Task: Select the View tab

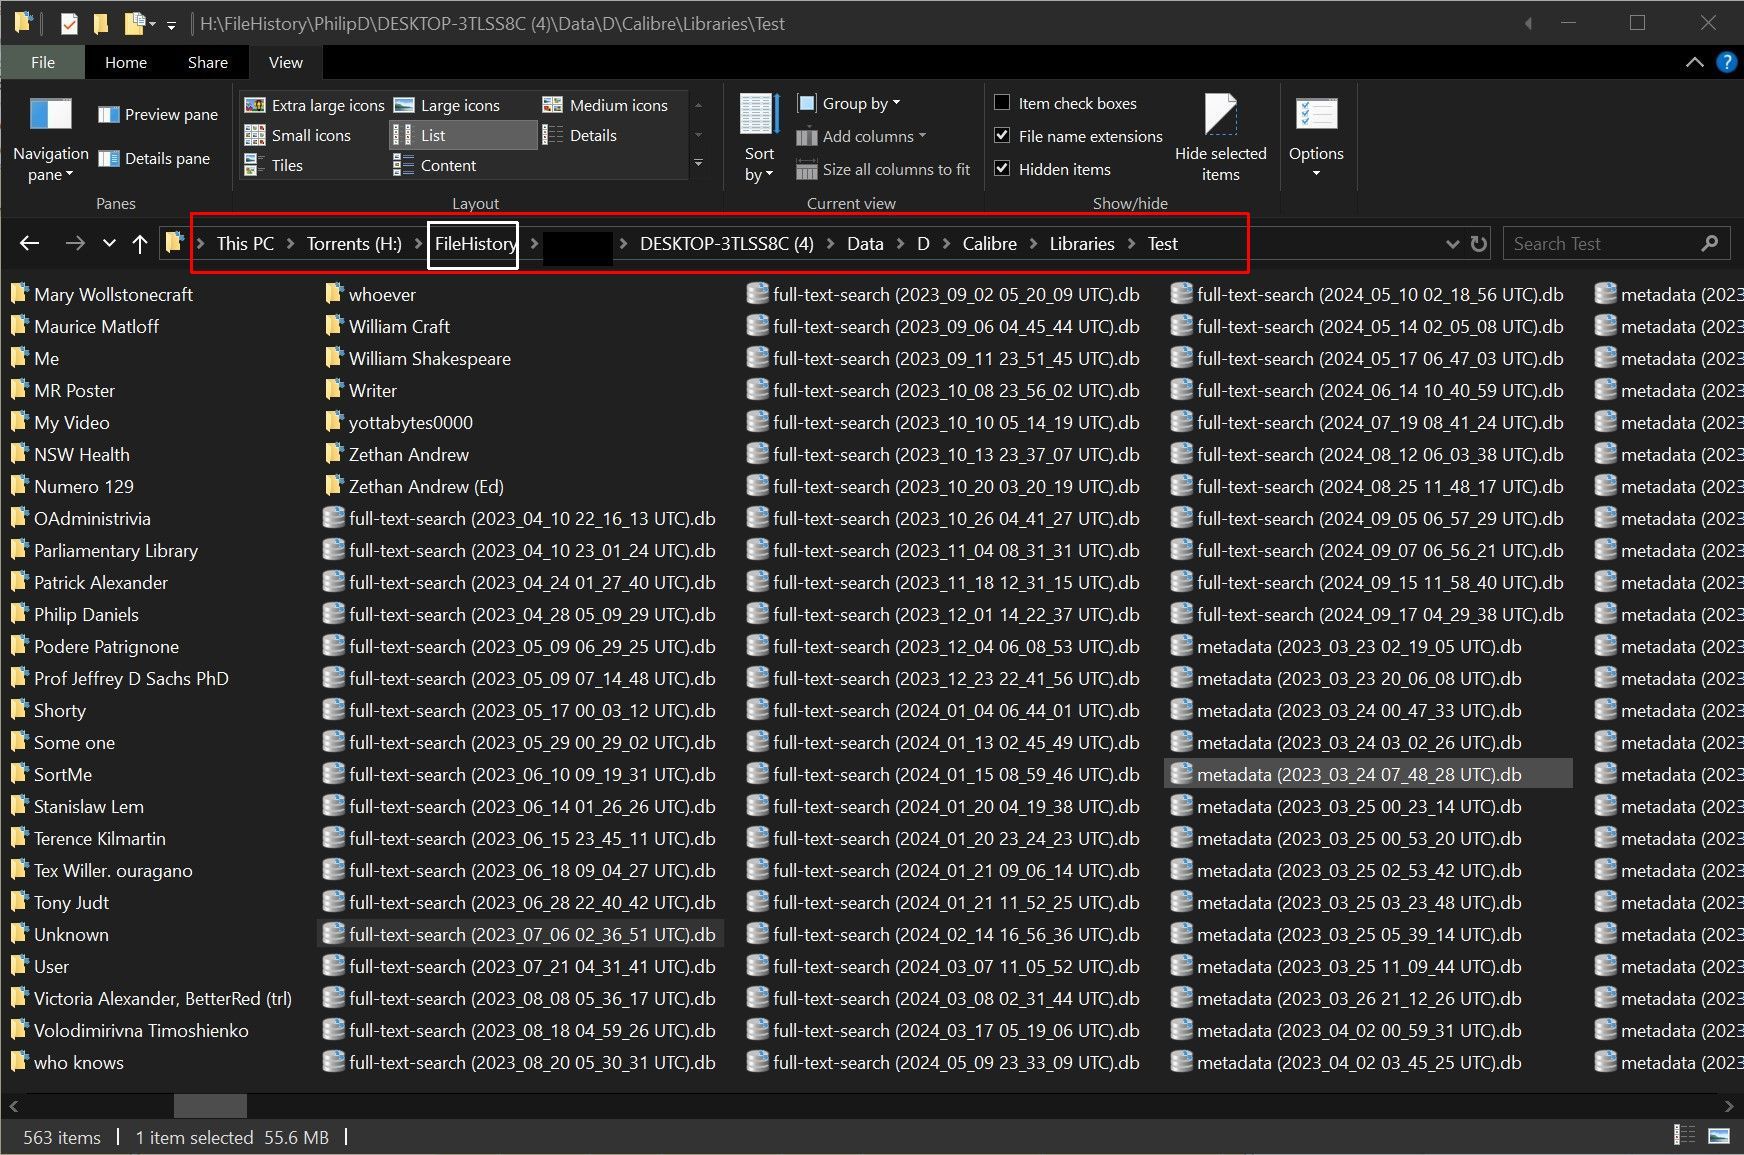Action: 285,62
